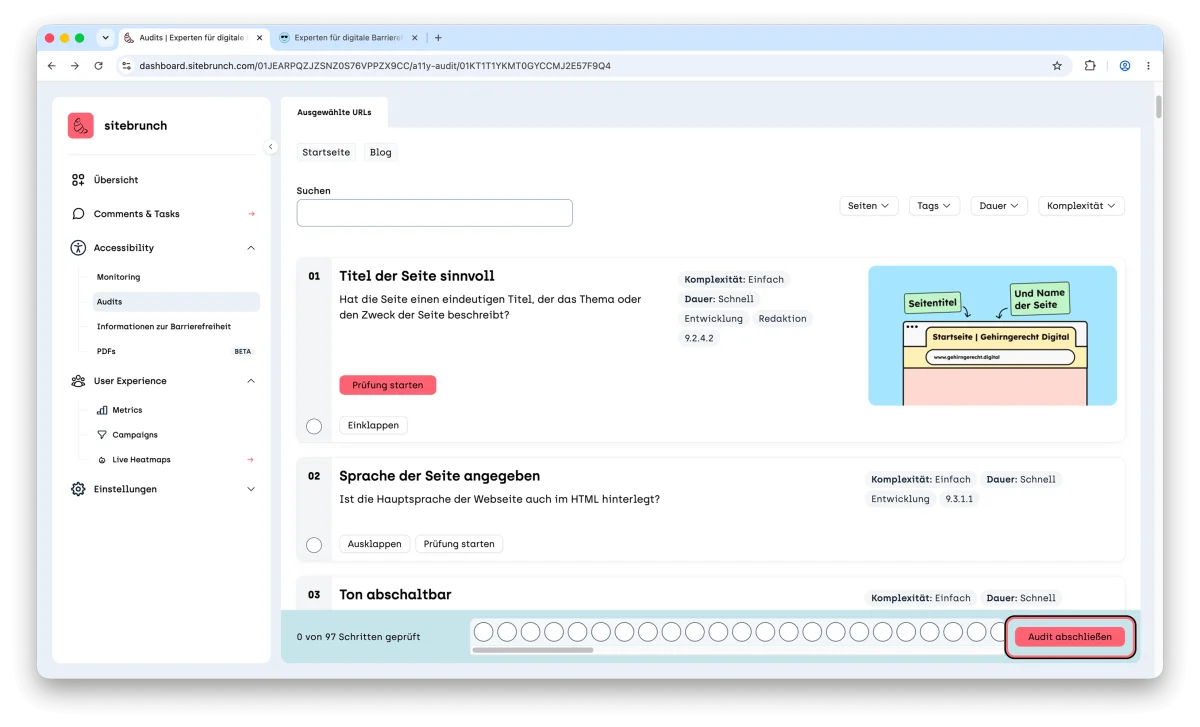Expand the Einstellungen section chevron
The width and height of the screenshot is (1200, 727).
point(251,489)
